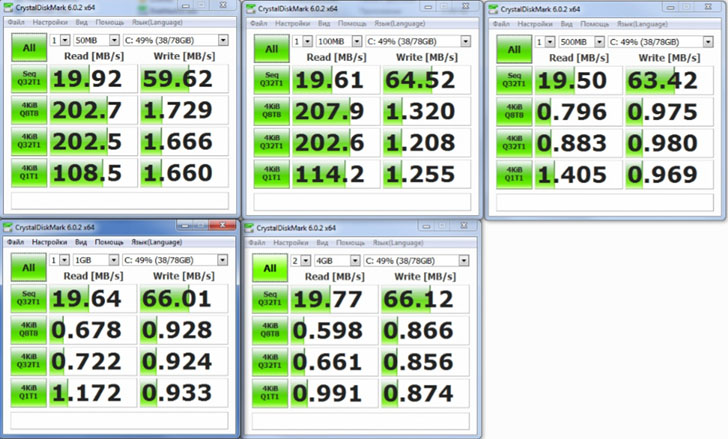Click the 1.405 read result
This screenshot has width=728, height=439.
(x=578, y=174)
